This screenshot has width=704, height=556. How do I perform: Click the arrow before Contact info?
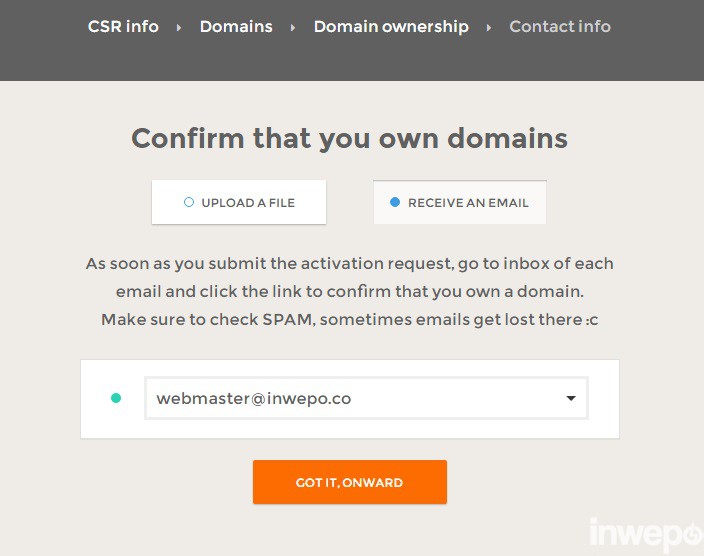pyautogui.click(x=489, y=28)
